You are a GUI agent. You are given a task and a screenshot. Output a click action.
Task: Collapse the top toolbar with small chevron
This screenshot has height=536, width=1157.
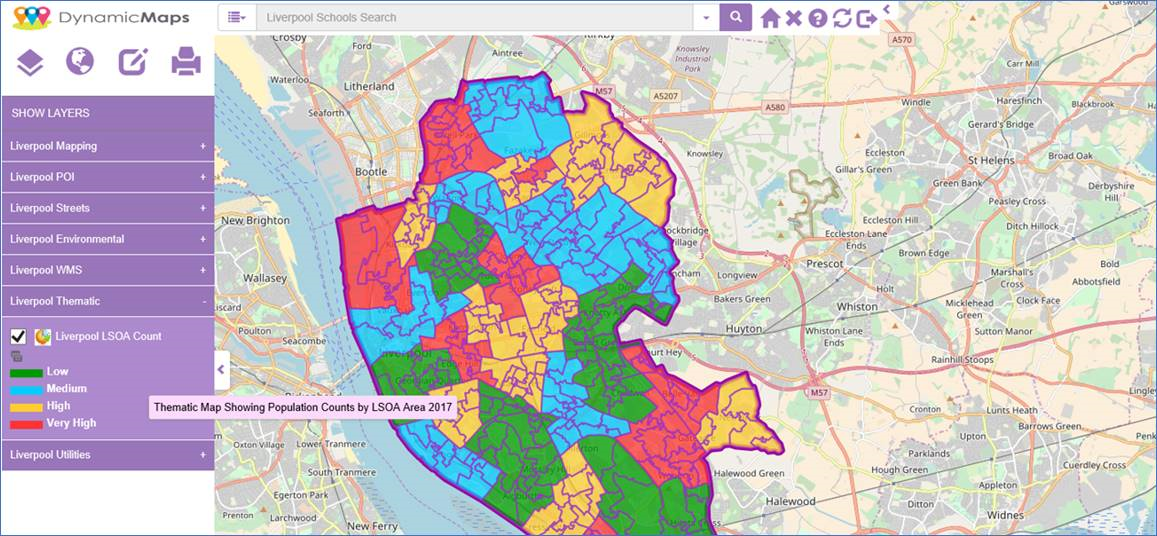pos(885,9)
